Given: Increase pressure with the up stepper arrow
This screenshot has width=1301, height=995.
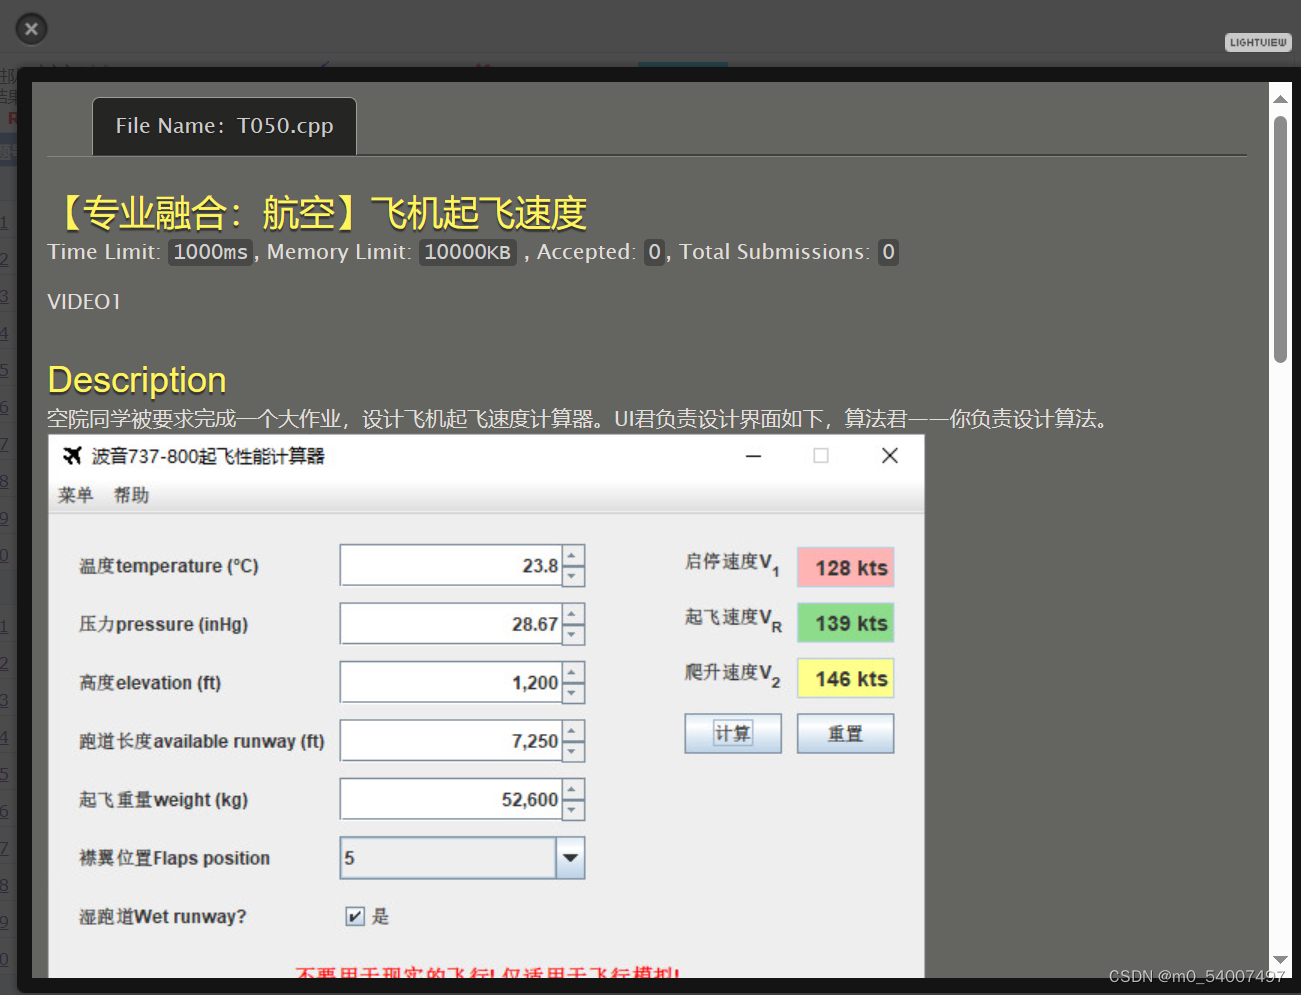Looking at the screenshot, I should (573, 614).
